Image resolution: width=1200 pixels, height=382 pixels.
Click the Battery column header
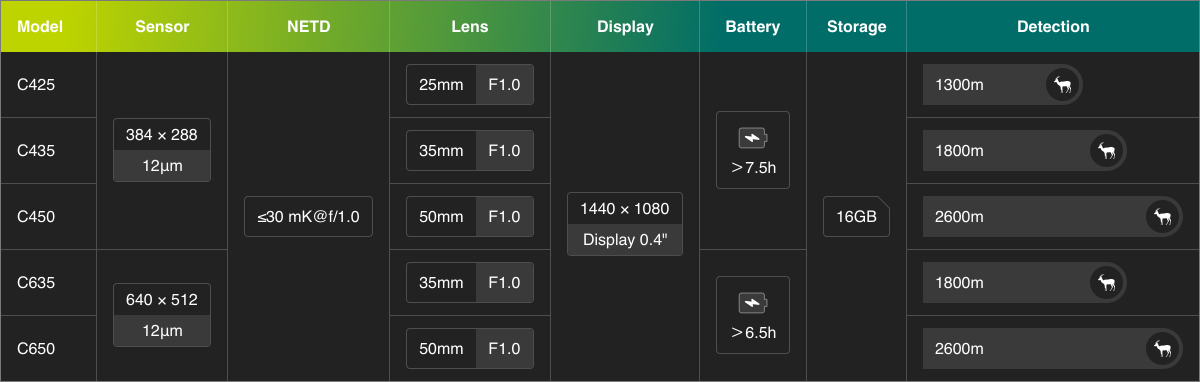point(753,26)
